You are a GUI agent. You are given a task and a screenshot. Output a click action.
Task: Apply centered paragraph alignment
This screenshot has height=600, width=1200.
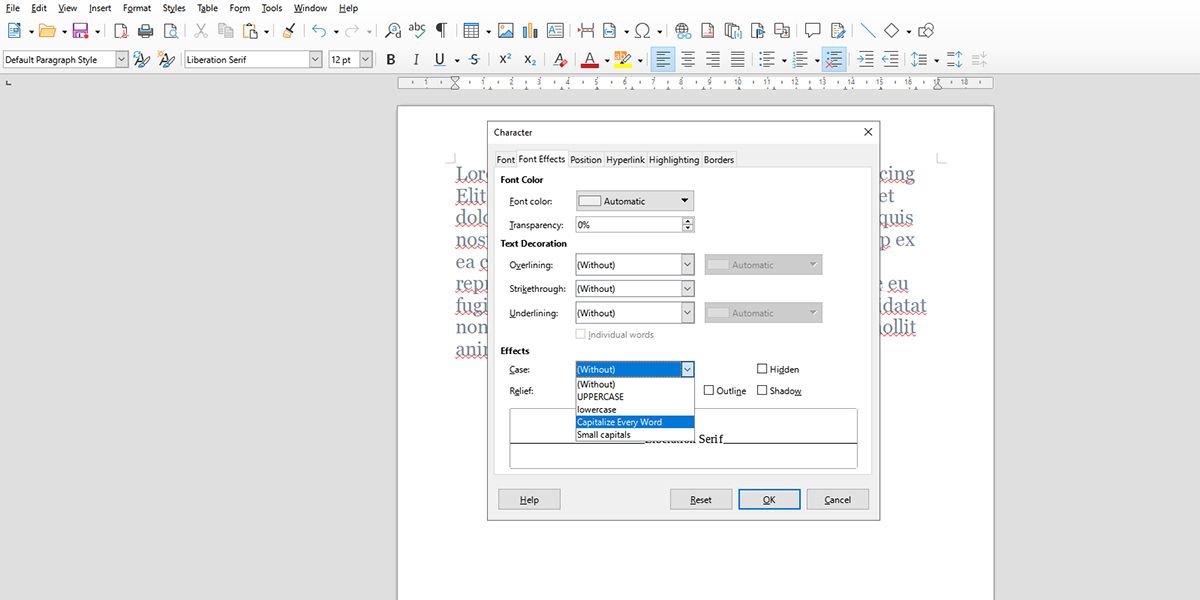(x=687, y=60)
